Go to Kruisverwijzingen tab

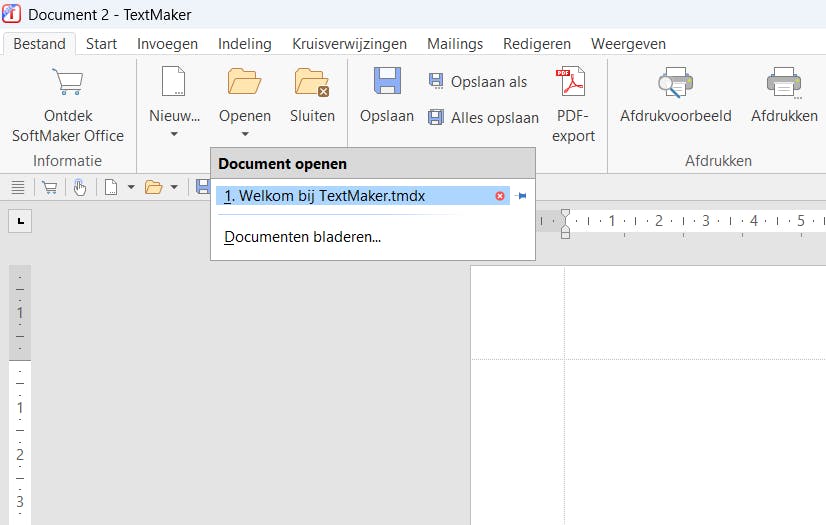[x=349, y=44]
